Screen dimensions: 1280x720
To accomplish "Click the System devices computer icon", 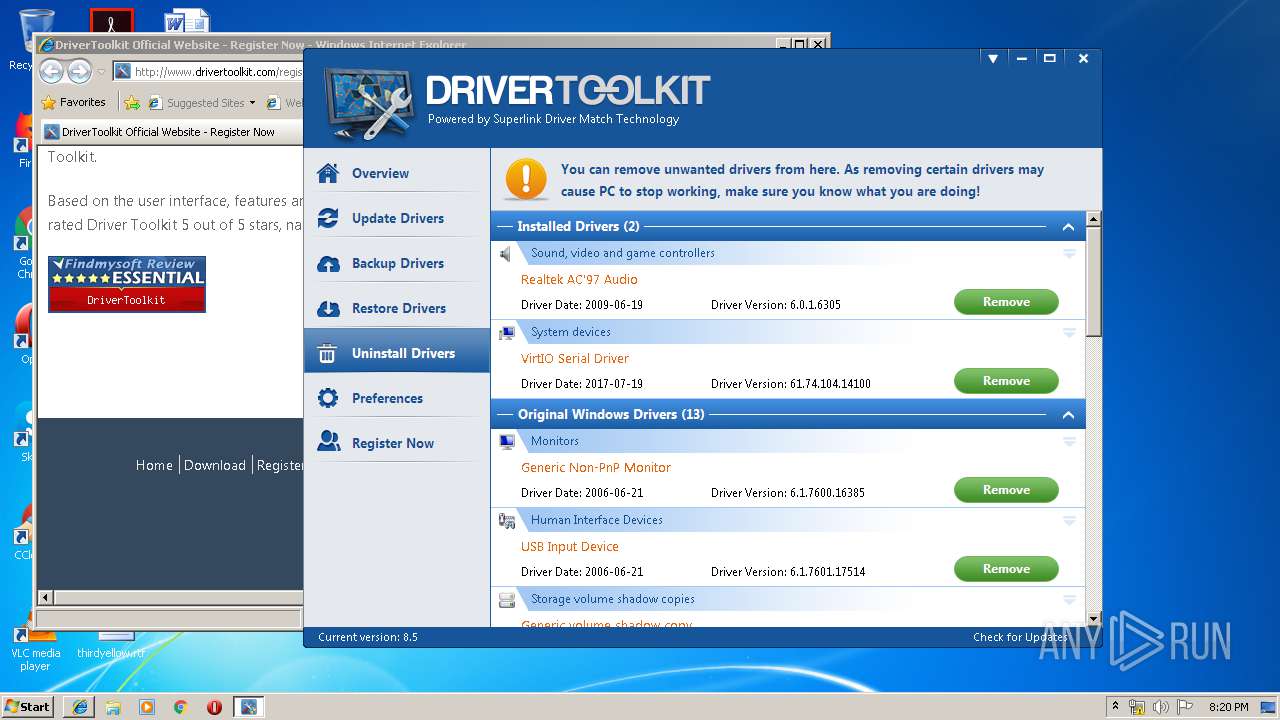I will tap(507, 332).
